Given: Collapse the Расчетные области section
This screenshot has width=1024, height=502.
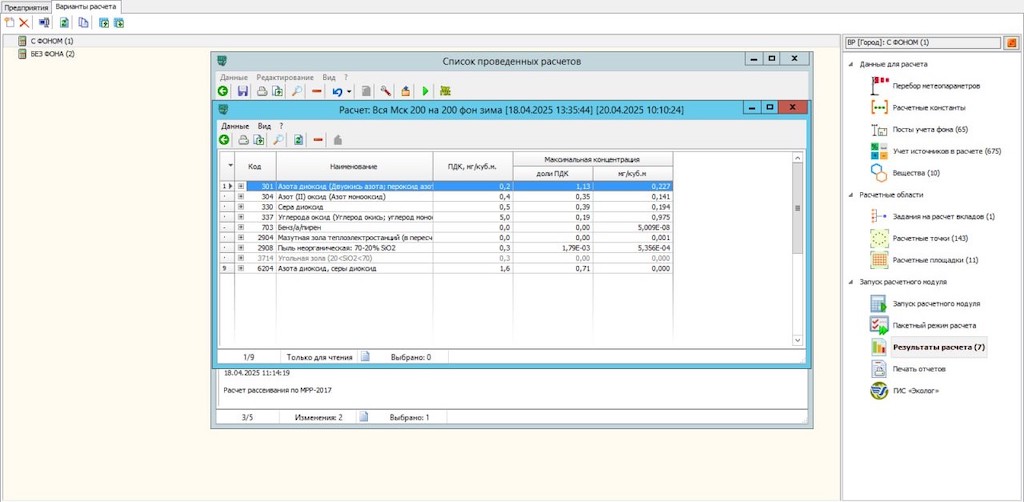Looking at the screenshot, I should 851,194.
